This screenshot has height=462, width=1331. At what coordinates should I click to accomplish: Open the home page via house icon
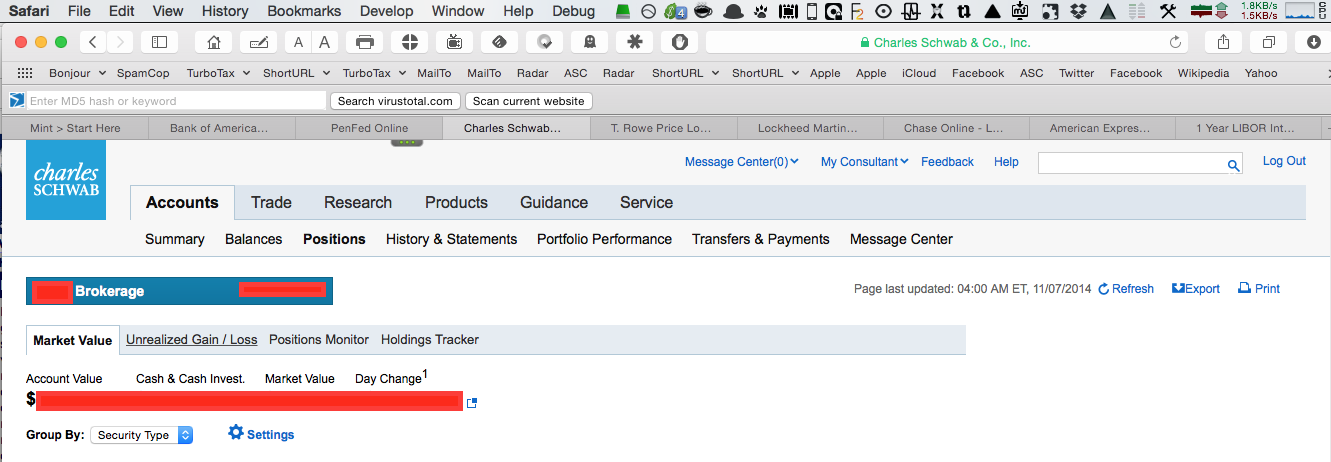tap(214, 42)
